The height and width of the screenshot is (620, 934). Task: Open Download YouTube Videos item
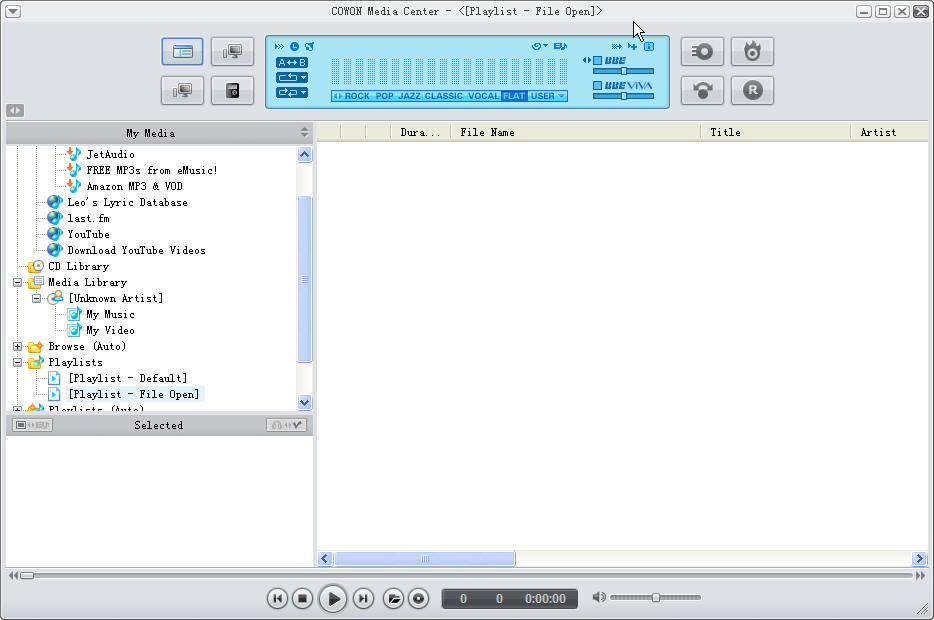pos(136,251)
